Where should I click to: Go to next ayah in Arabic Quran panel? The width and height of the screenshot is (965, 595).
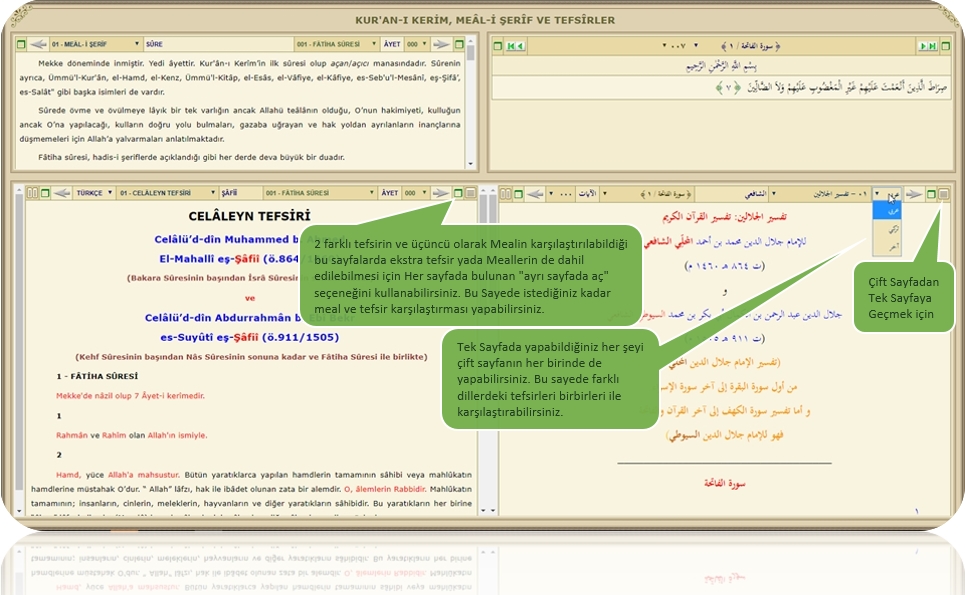(x=923, y=46)
